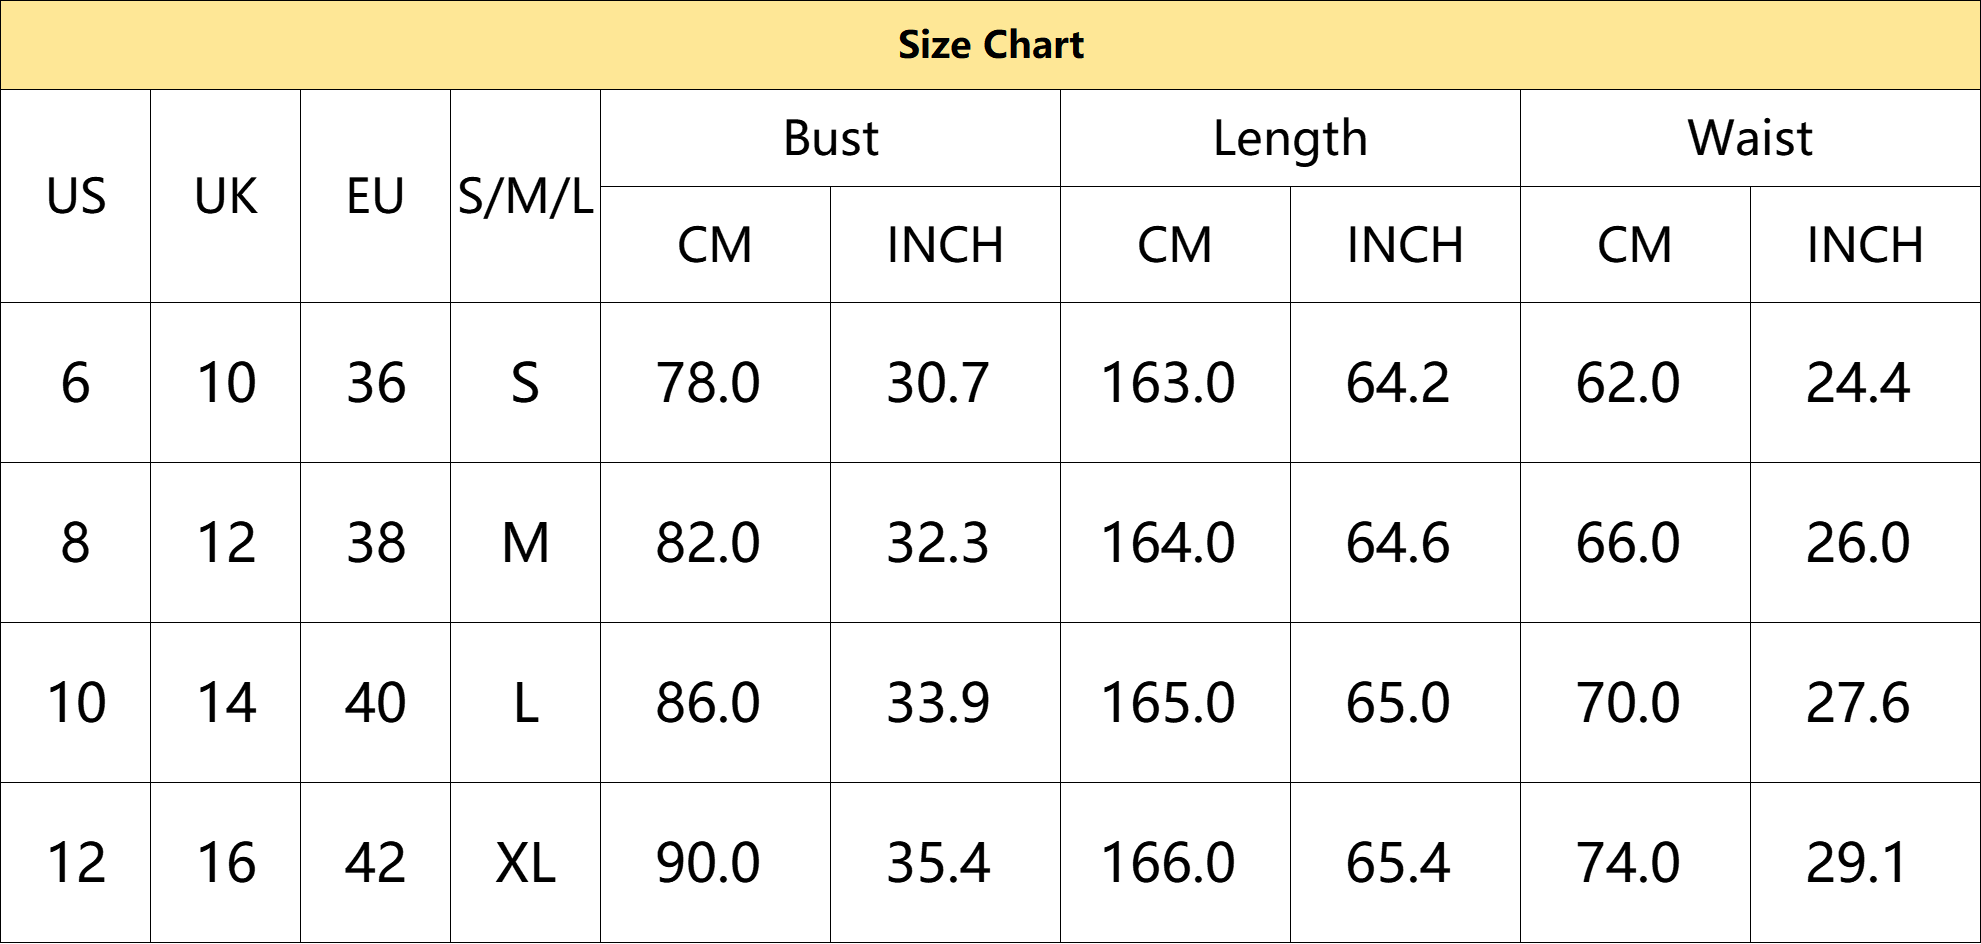Select the Length inch value 65.4
The width and height of the screenshot is (1981, 944).
point(1406,863)
